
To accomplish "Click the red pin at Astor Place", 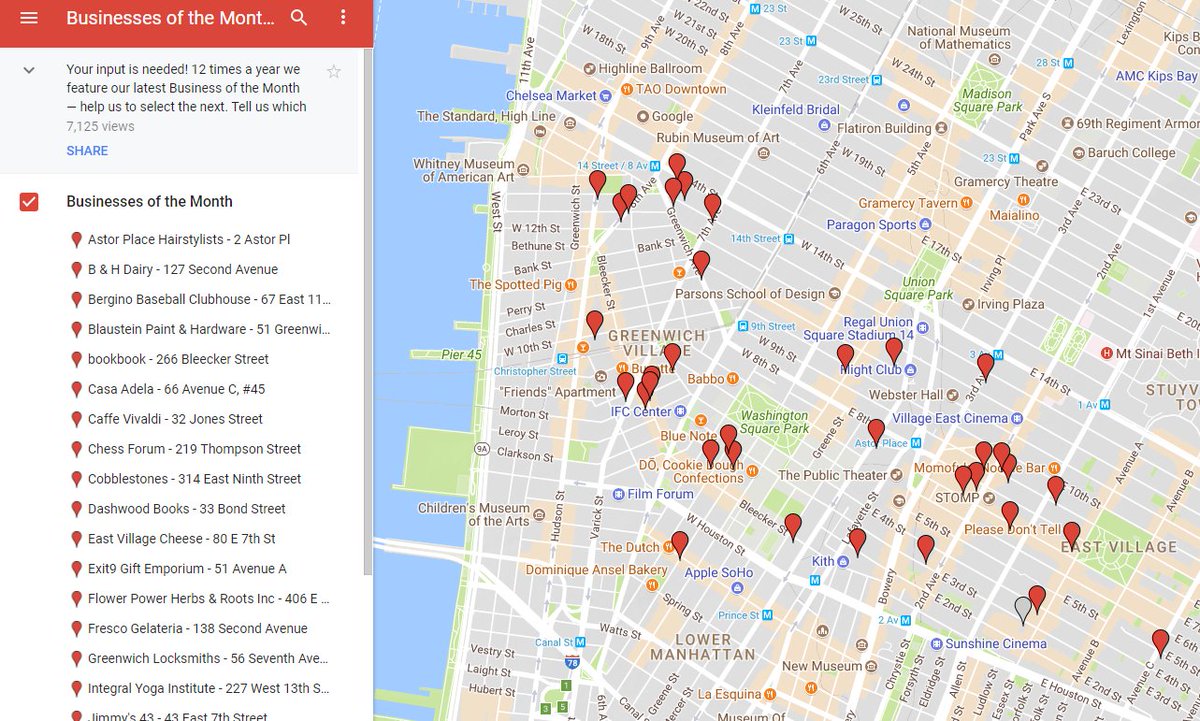I will [876, 432].
